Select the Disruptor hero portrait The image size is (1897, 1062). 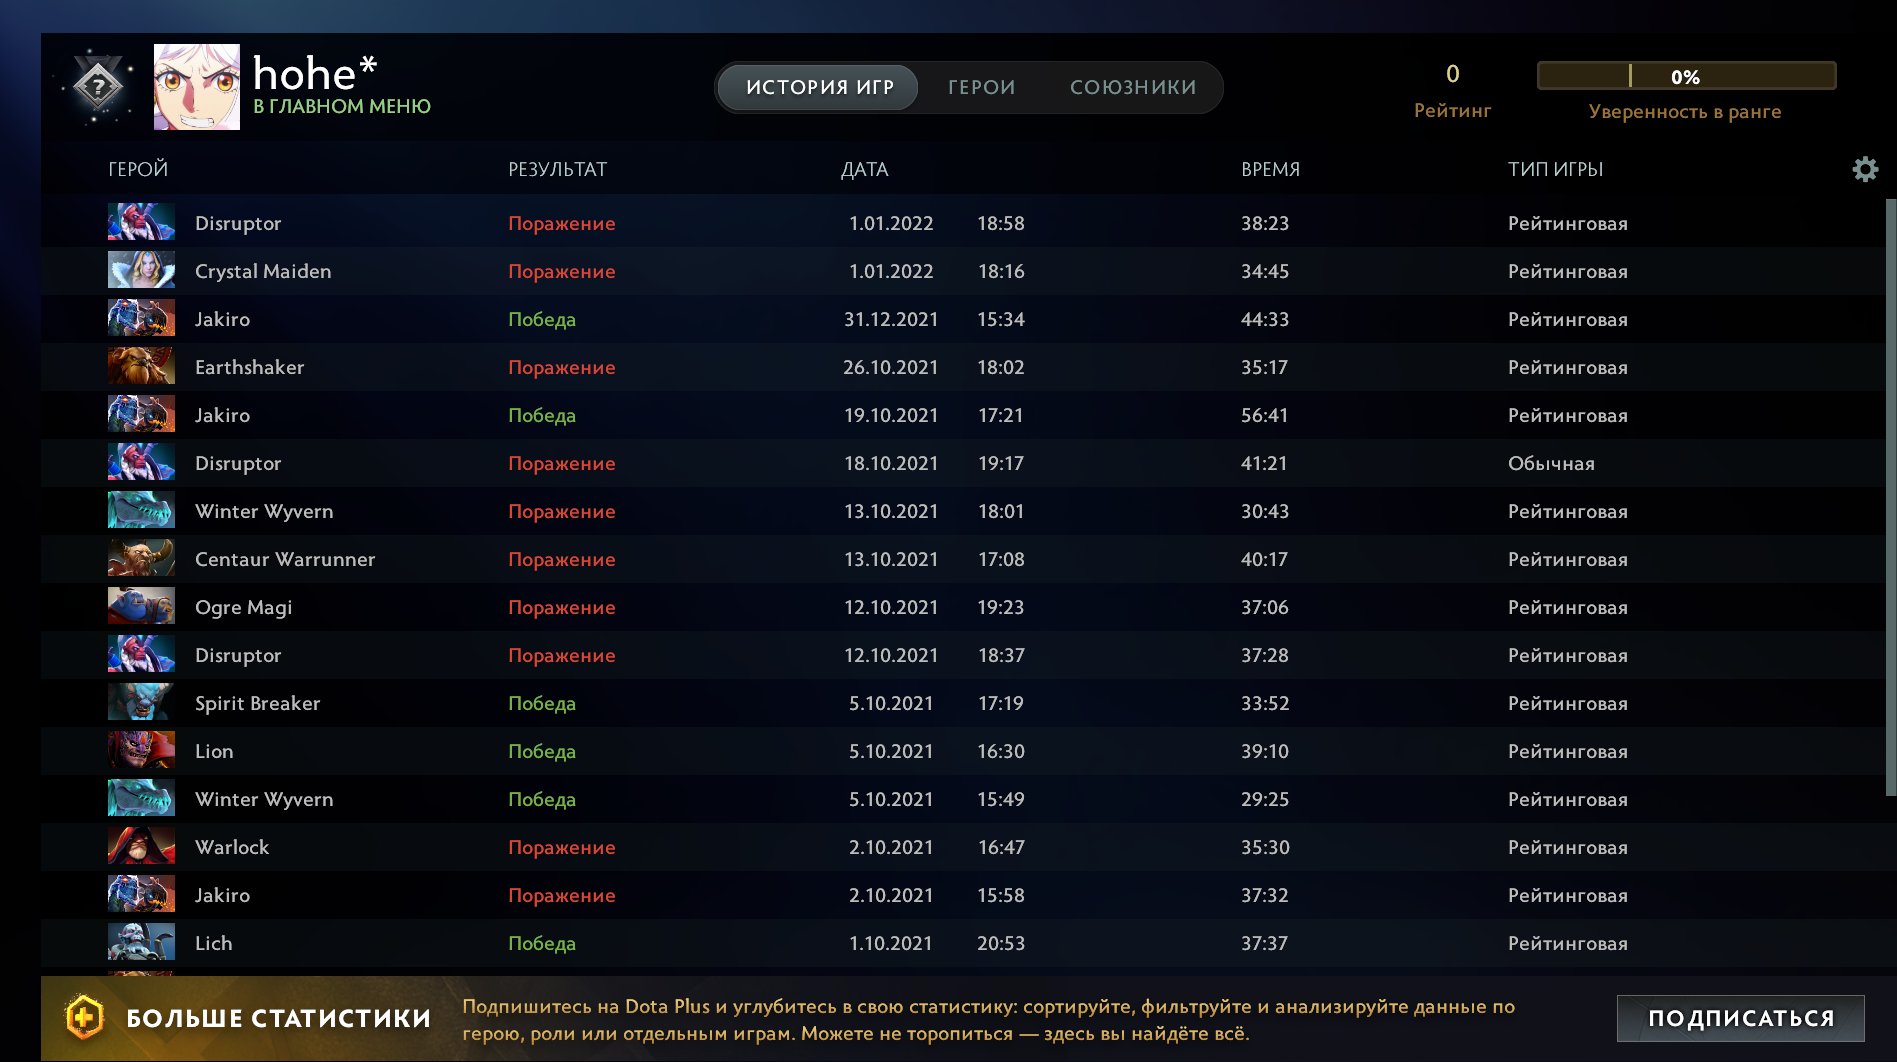[x=140, y=223]
